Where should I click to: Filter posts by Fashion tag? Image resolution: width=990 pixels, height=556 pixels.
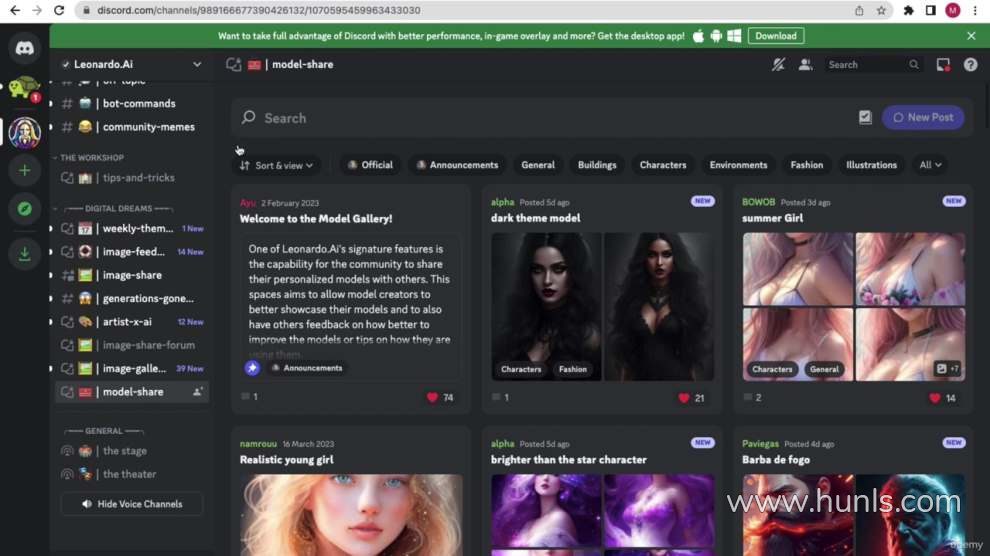806,165
